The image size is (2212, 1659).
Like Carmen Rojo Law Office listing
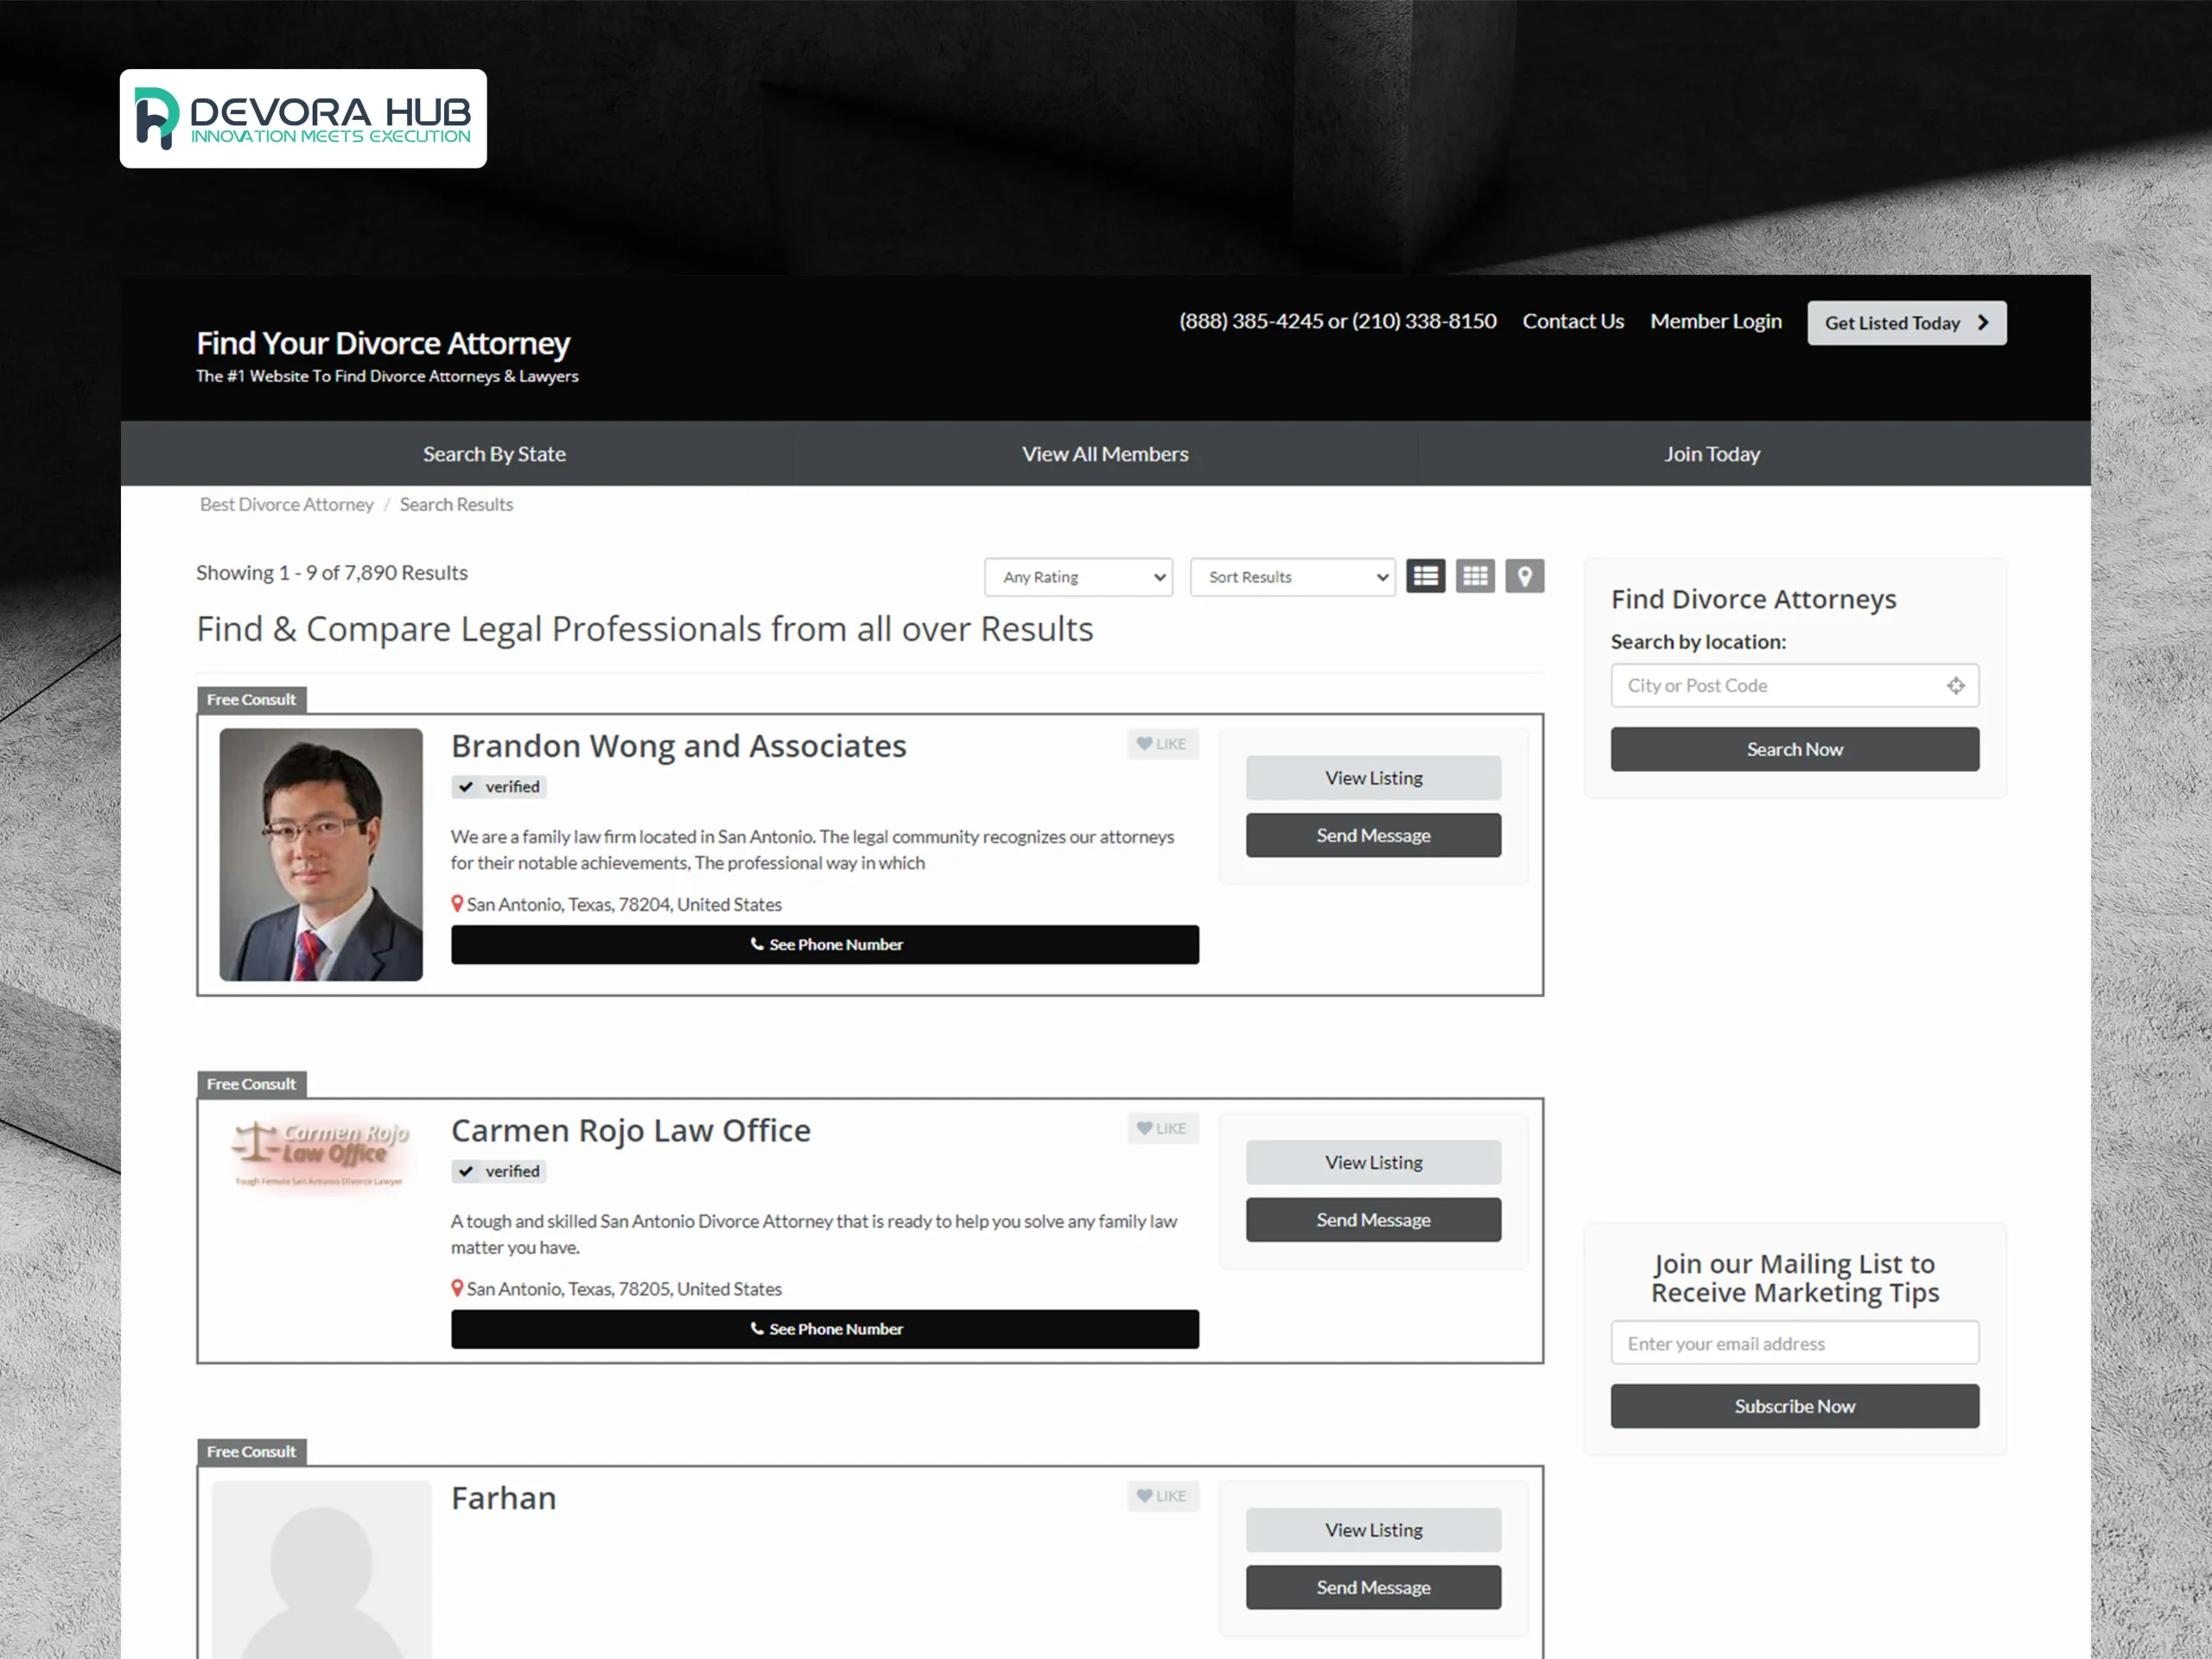[1162, 1128]
